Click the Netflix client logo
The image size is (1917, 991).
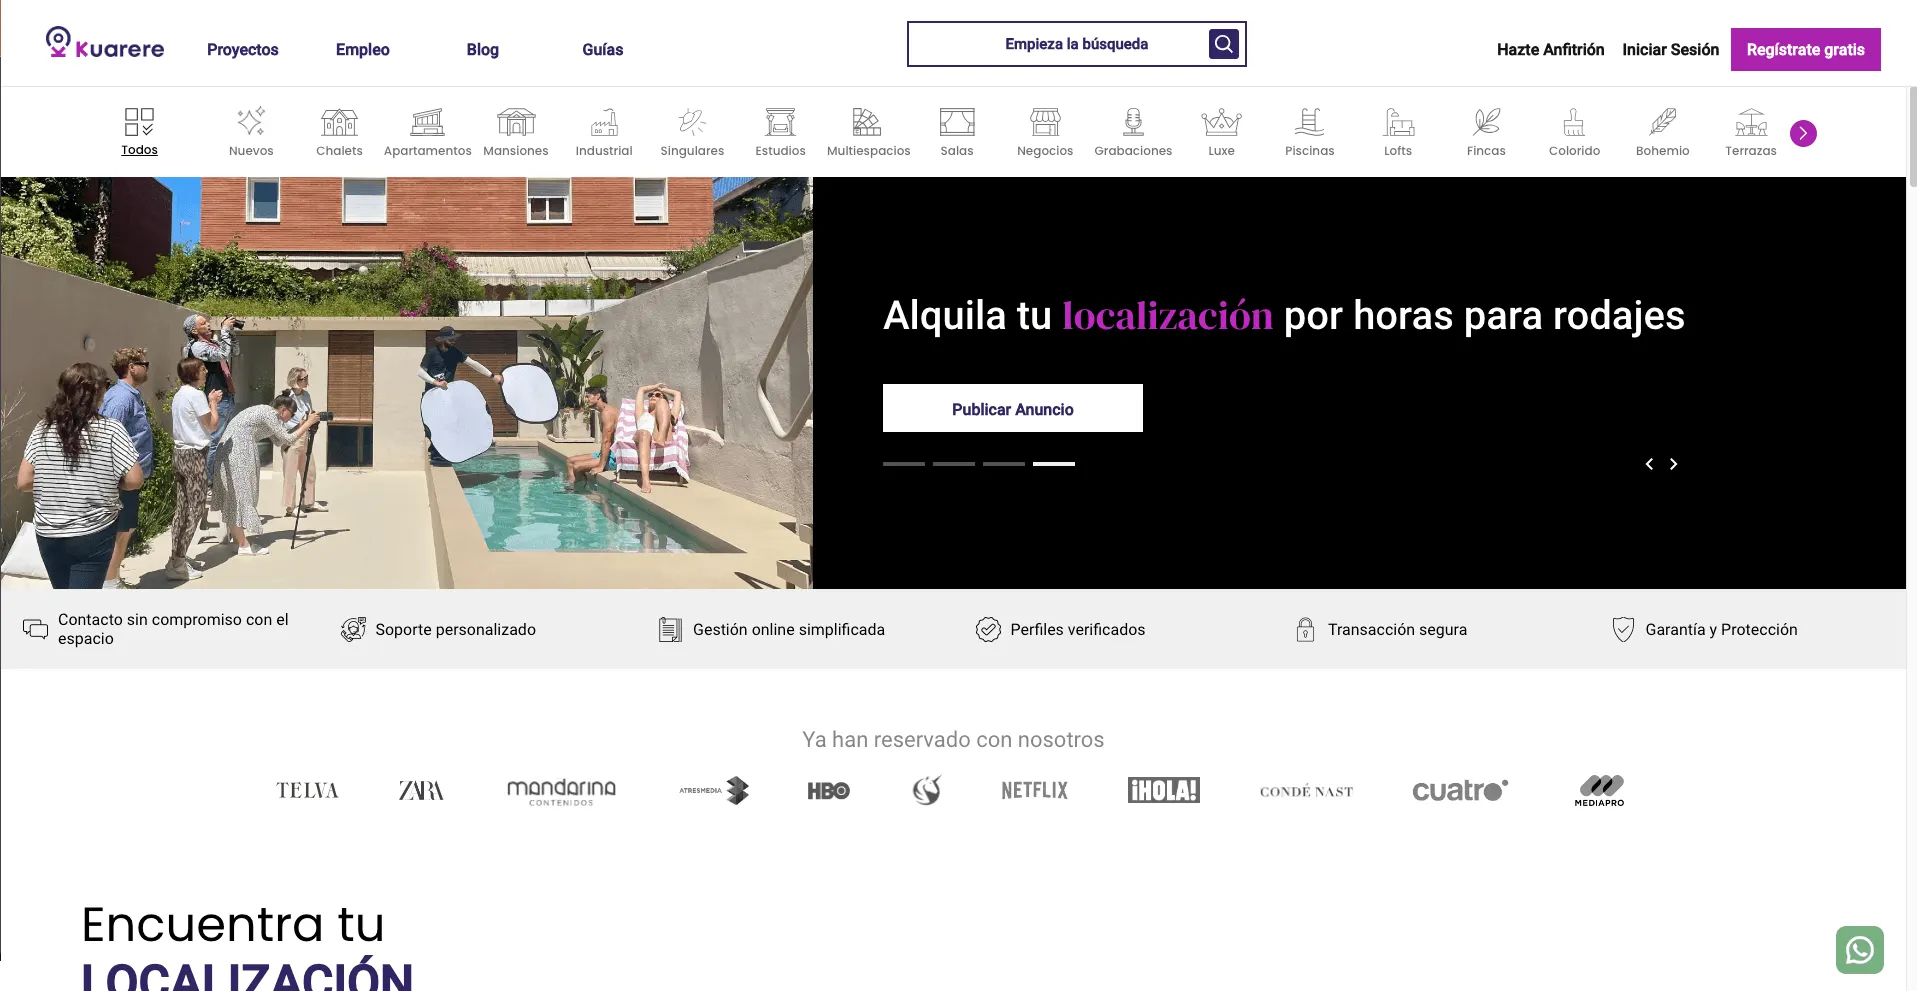(1035, 790)
